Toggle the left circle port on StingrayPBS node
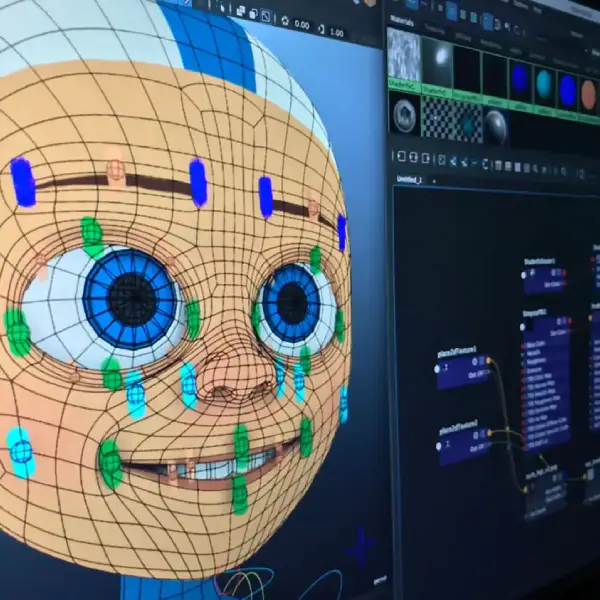The height and width of the screenshot is (600, 600). [x=523, y=327]
